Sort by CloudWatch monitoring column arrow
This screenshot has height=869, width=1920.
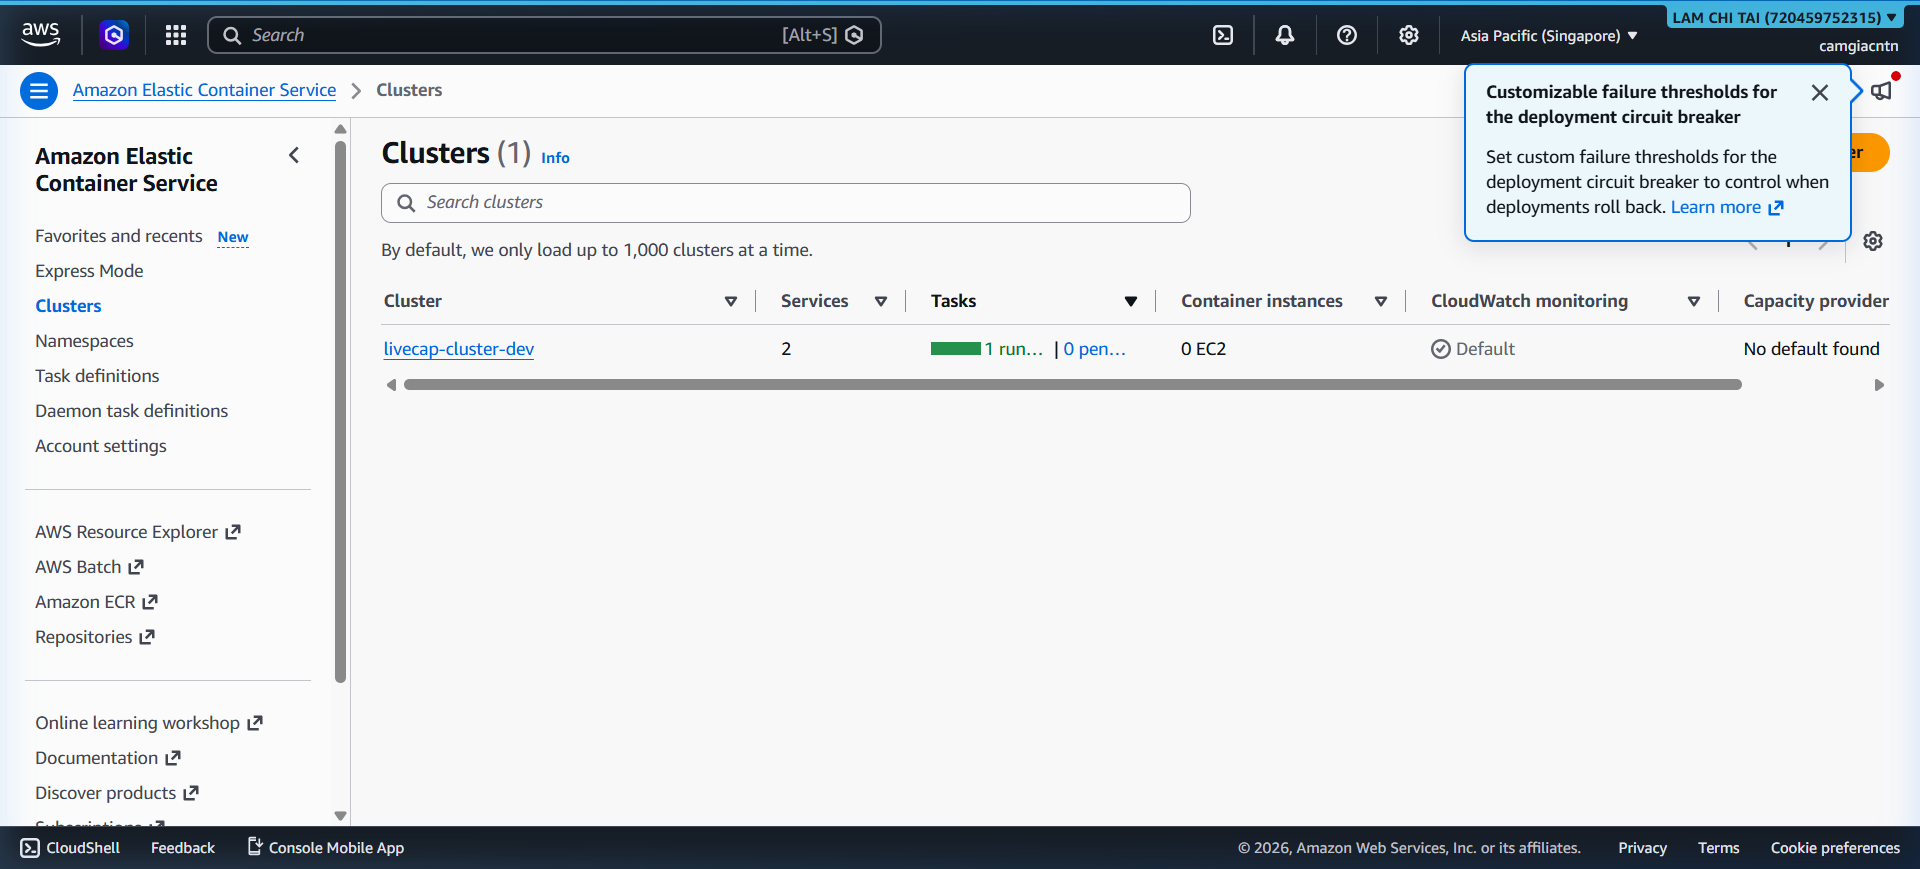pyautogui.click(x=1694, y=301)
